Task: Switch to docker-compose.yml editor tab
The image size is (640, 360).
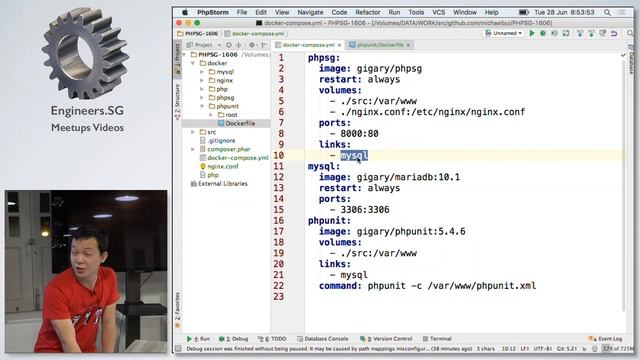Action: pyautogui.click(x=308, y=45)
